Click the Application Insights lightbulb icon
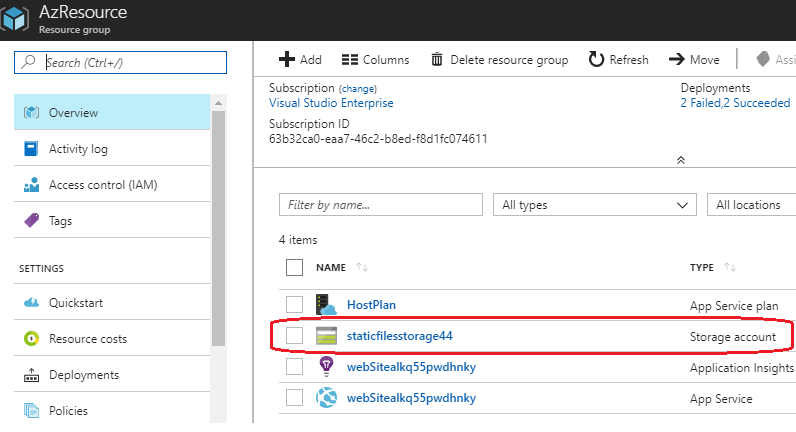 326,367
